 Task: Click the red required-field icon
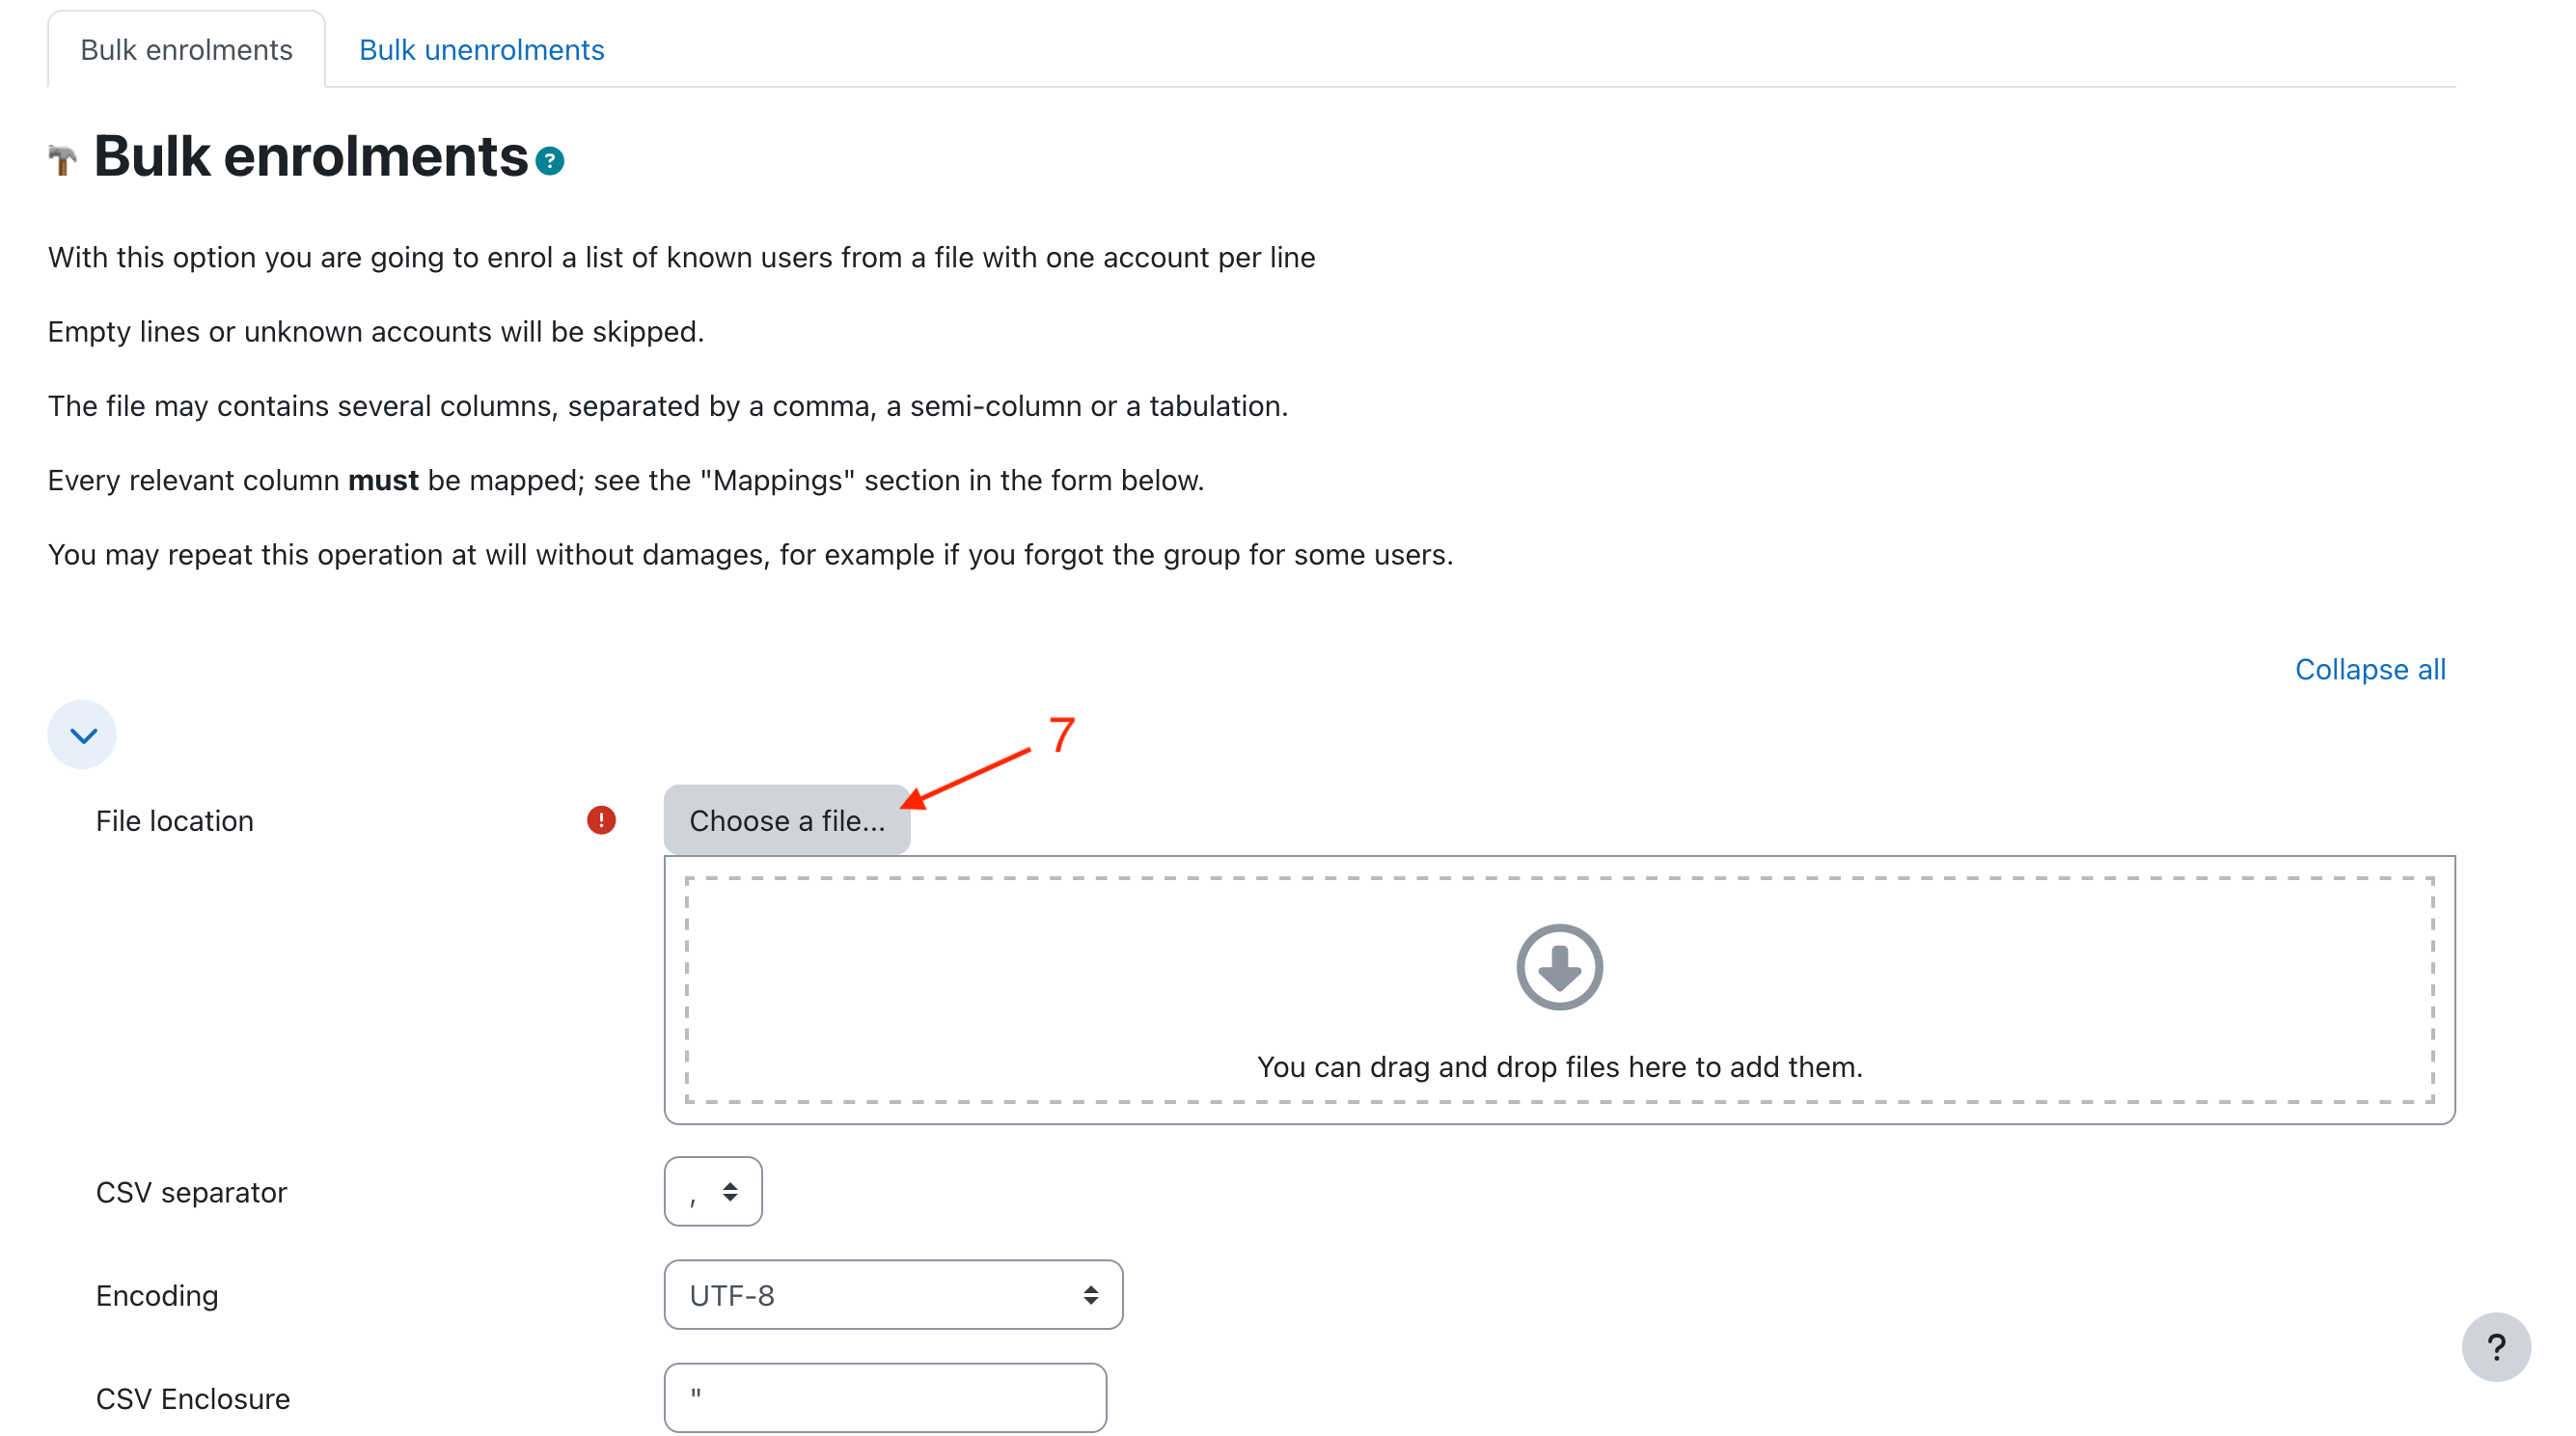coord(600,820)
